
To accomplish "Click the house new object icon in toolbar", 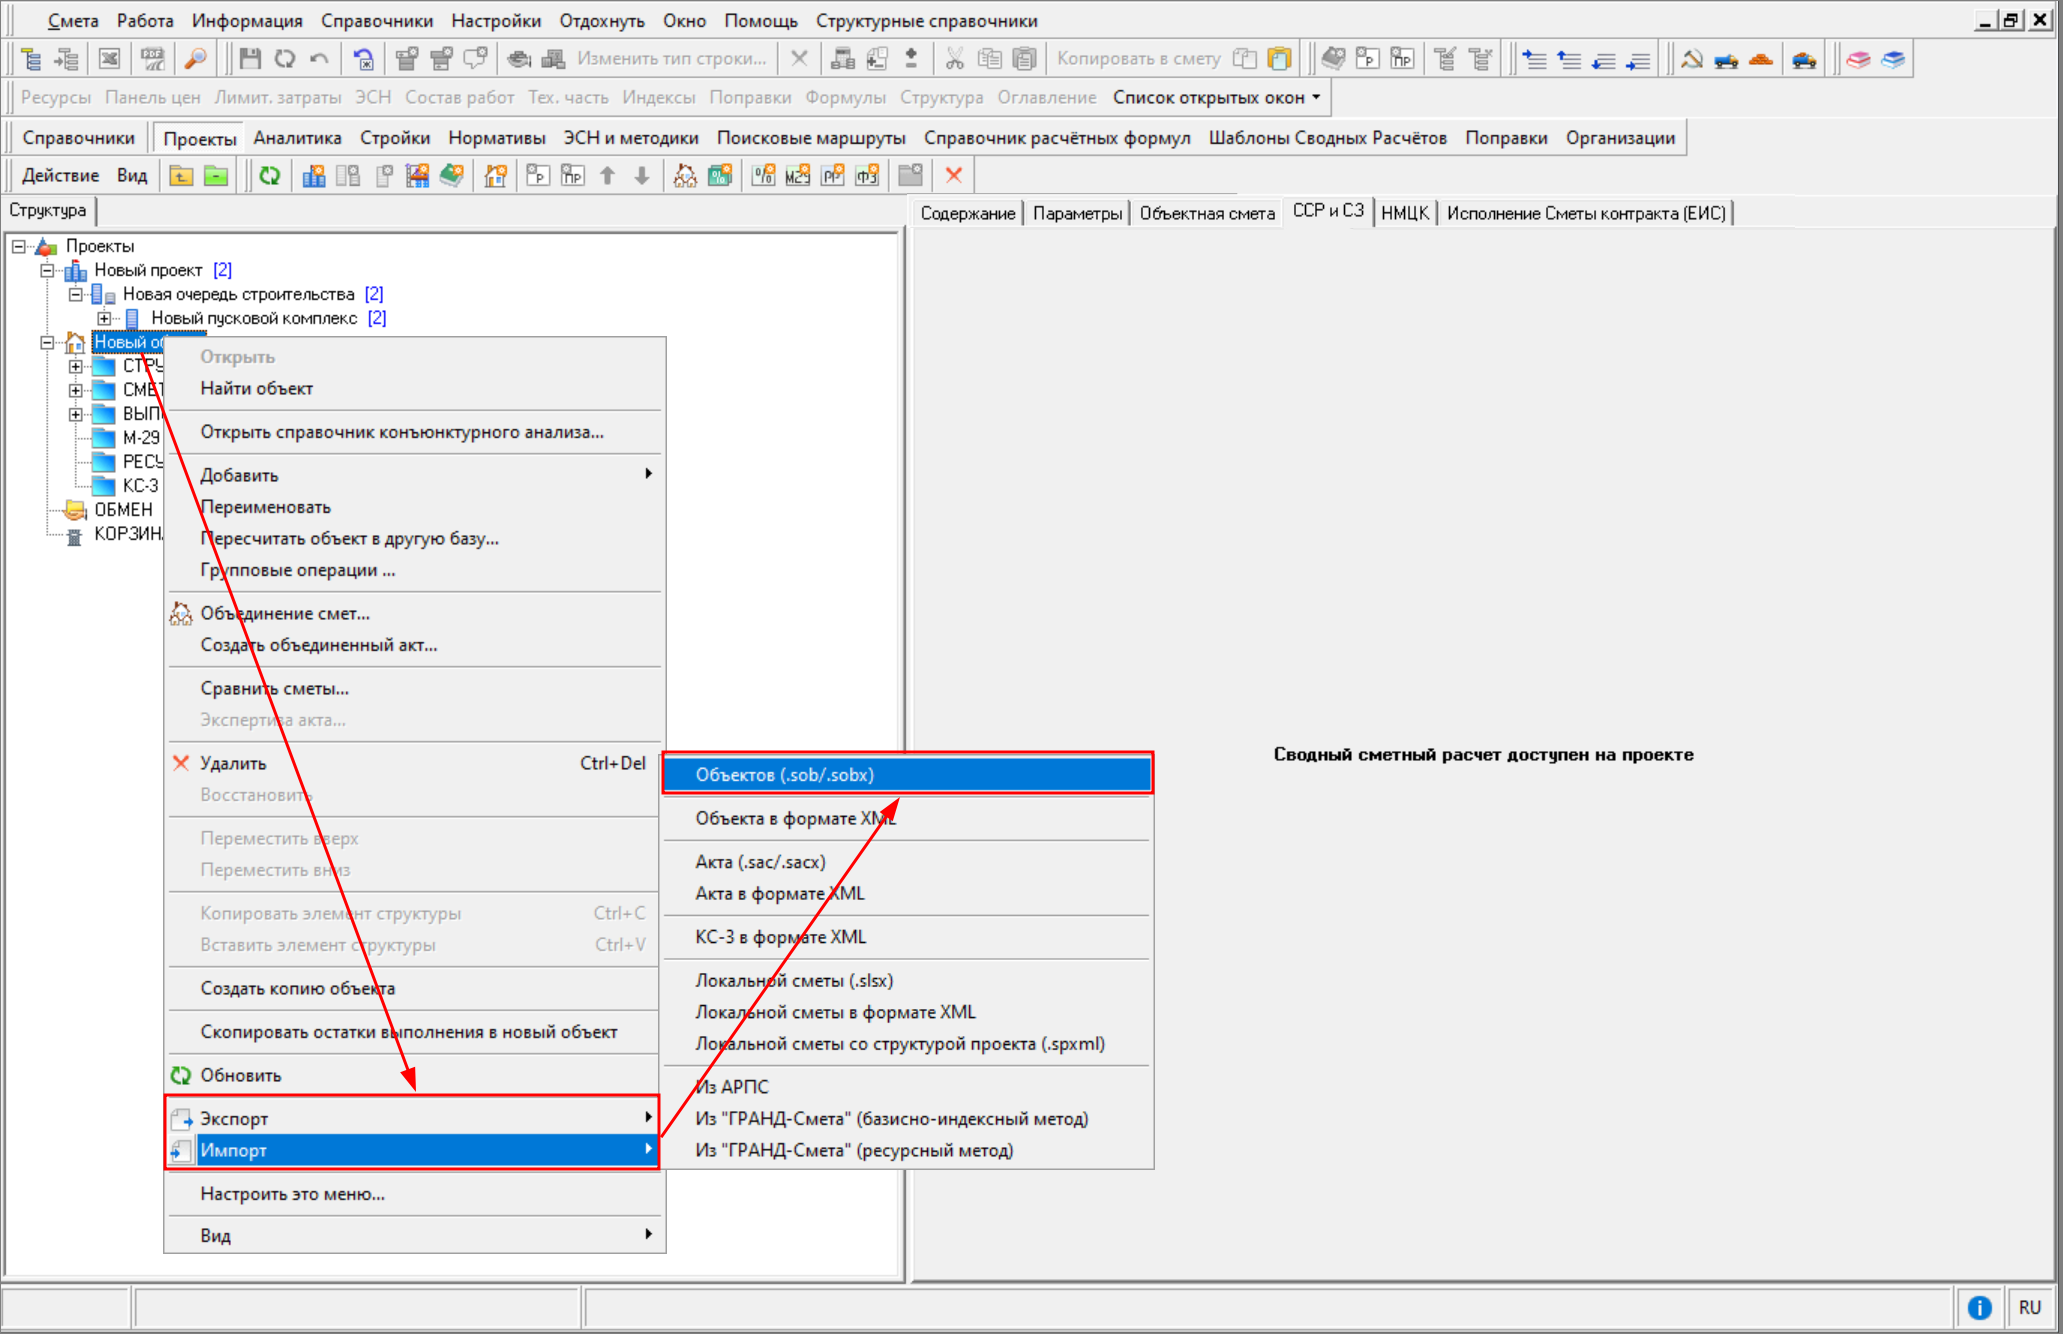I will [x=495, y=176].
